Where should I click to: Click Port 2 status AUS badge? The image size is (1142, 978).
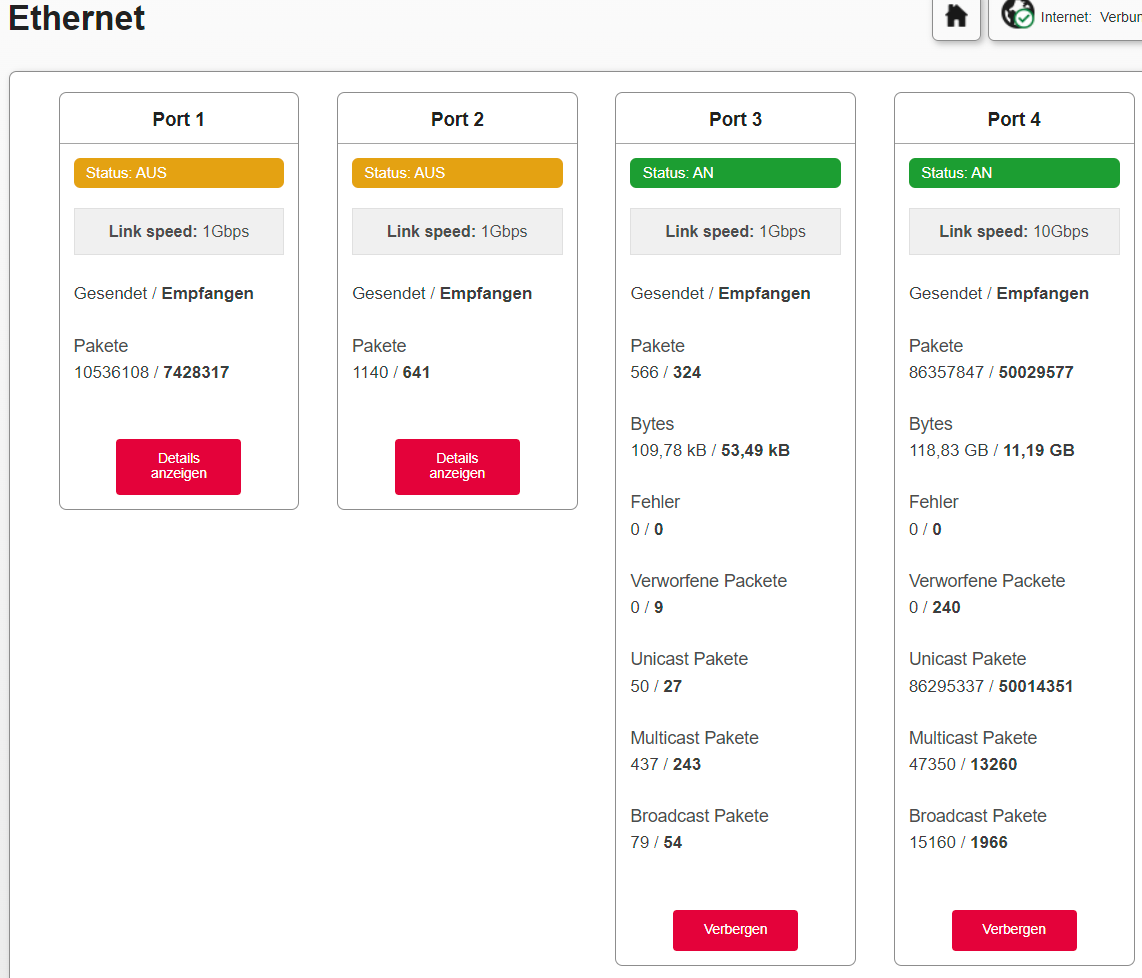coord(457,173)
